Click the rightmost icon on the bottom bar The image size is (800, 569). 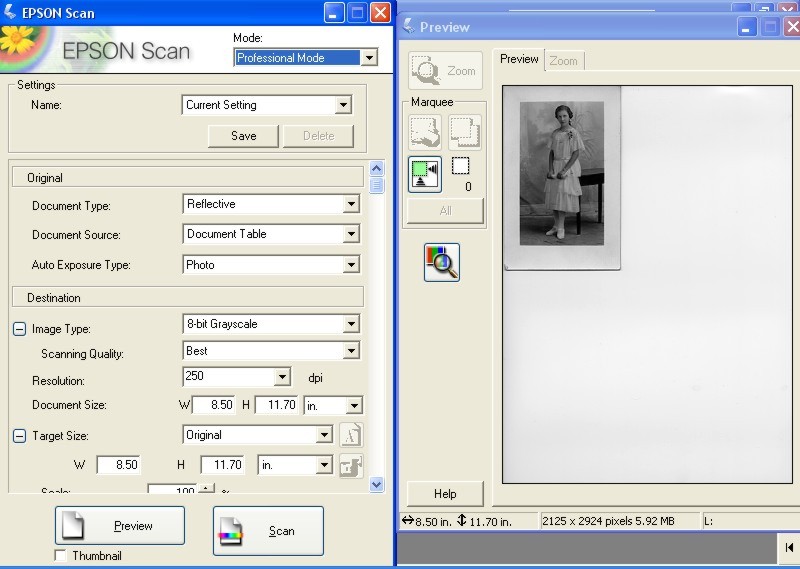[789, 547]
